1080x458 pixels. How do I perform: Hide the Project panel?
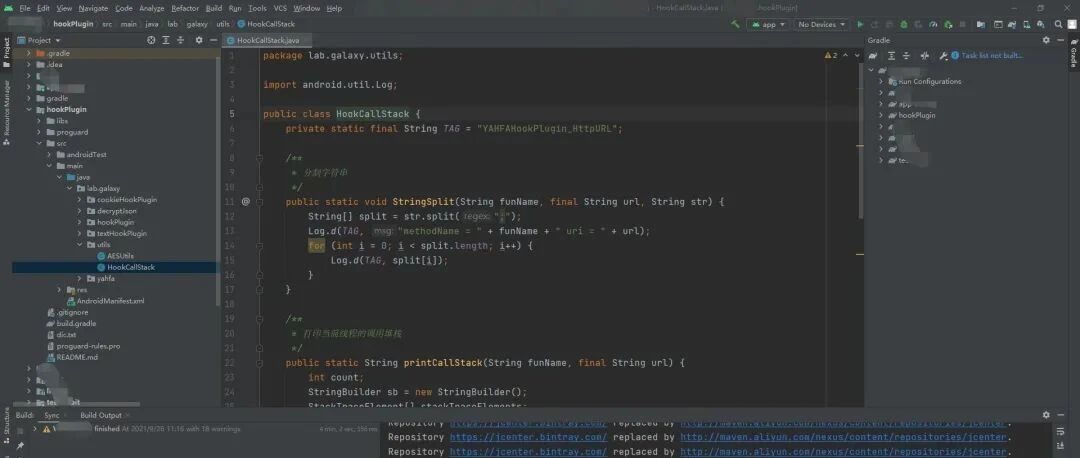pos(214,40)
